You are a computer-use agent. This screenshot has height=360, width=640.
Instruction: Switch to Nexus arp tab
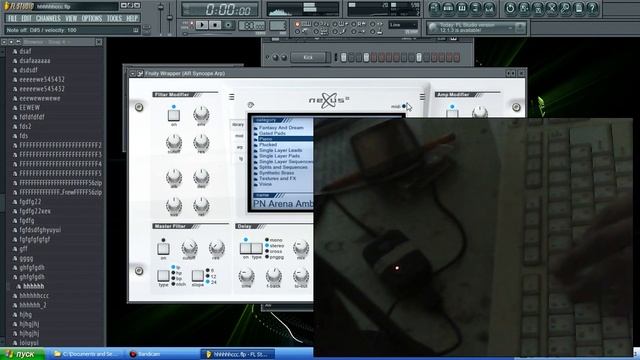tap(240, 147)
